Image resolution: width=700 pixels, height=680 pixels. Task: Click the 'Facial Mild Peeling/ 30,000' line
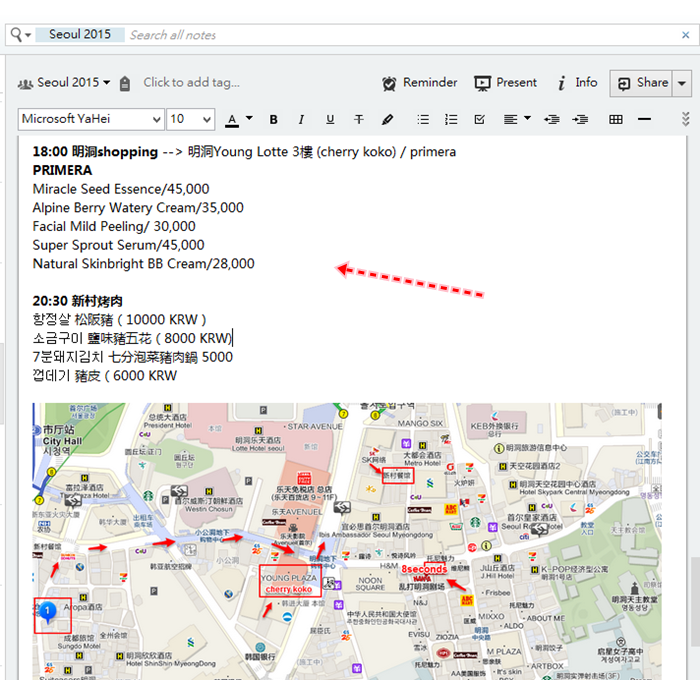114,227
